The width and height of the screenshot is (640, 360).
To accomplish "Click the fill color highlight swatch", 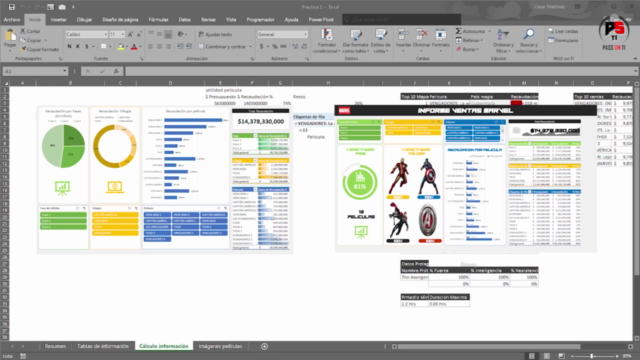I will pyautogui.click(x=120, y=47).
